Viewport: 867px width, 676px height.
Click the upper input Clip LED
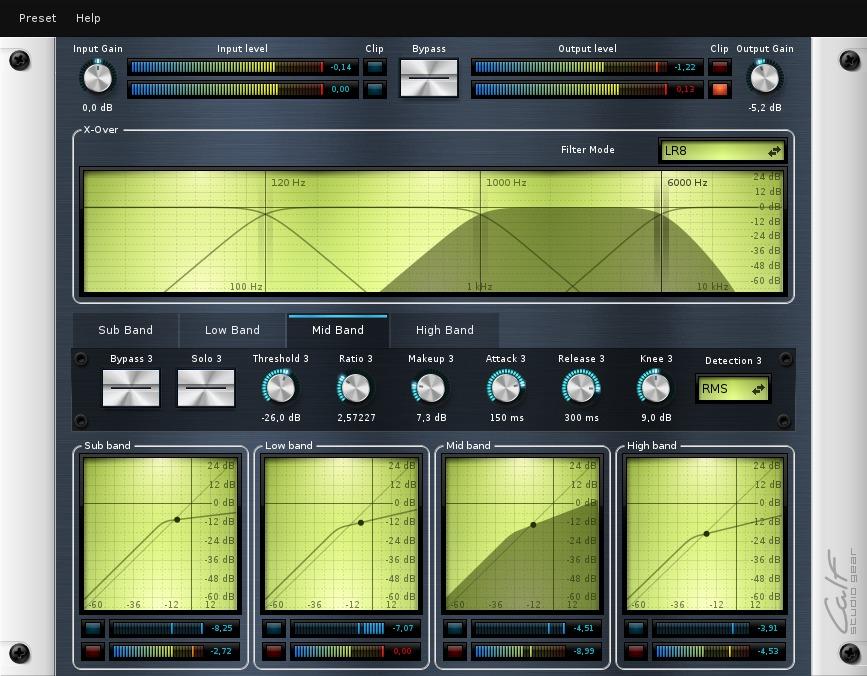[x=374, y=67]
